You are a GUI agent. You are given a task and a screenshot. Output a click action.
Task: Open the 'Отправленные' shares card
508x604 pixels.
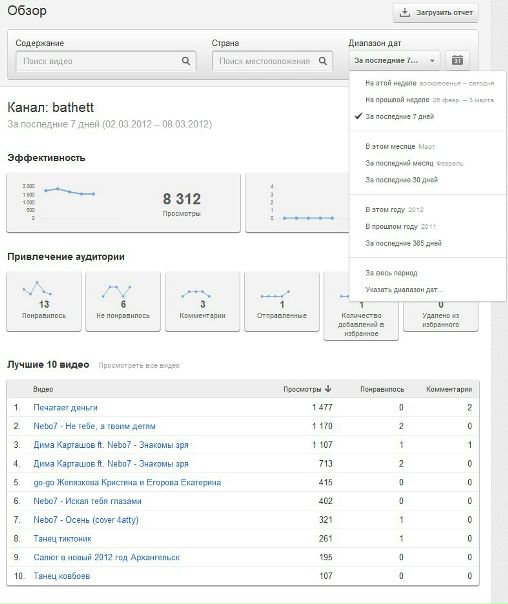[282, 301]
